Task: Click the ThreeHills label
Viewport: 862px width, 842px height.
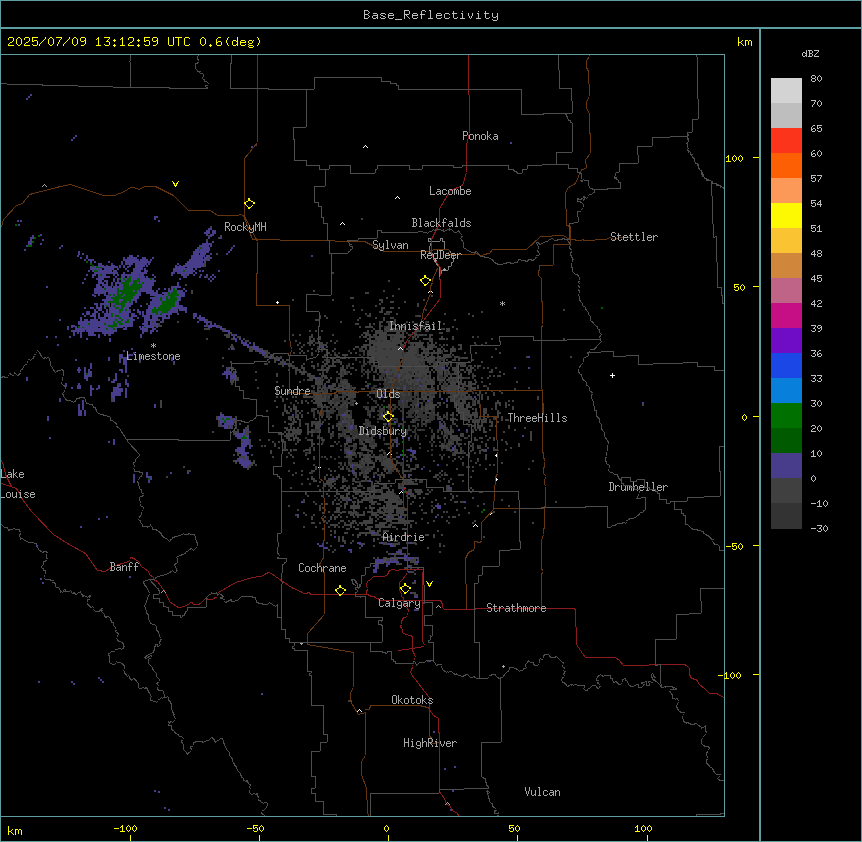Action: [537, 418]
